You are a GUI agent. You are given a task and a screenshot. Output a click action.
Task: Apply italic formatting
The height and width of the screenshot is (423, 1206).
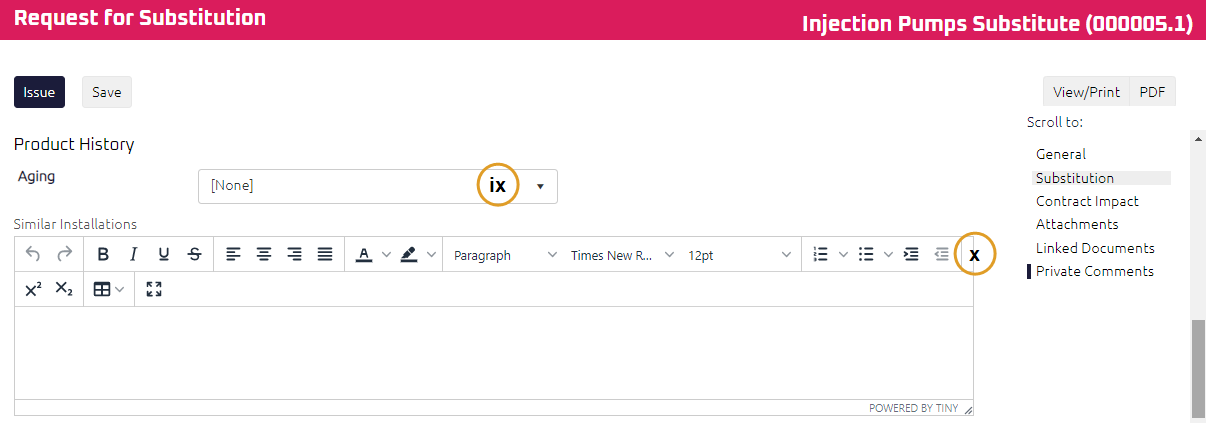point(133,255)
